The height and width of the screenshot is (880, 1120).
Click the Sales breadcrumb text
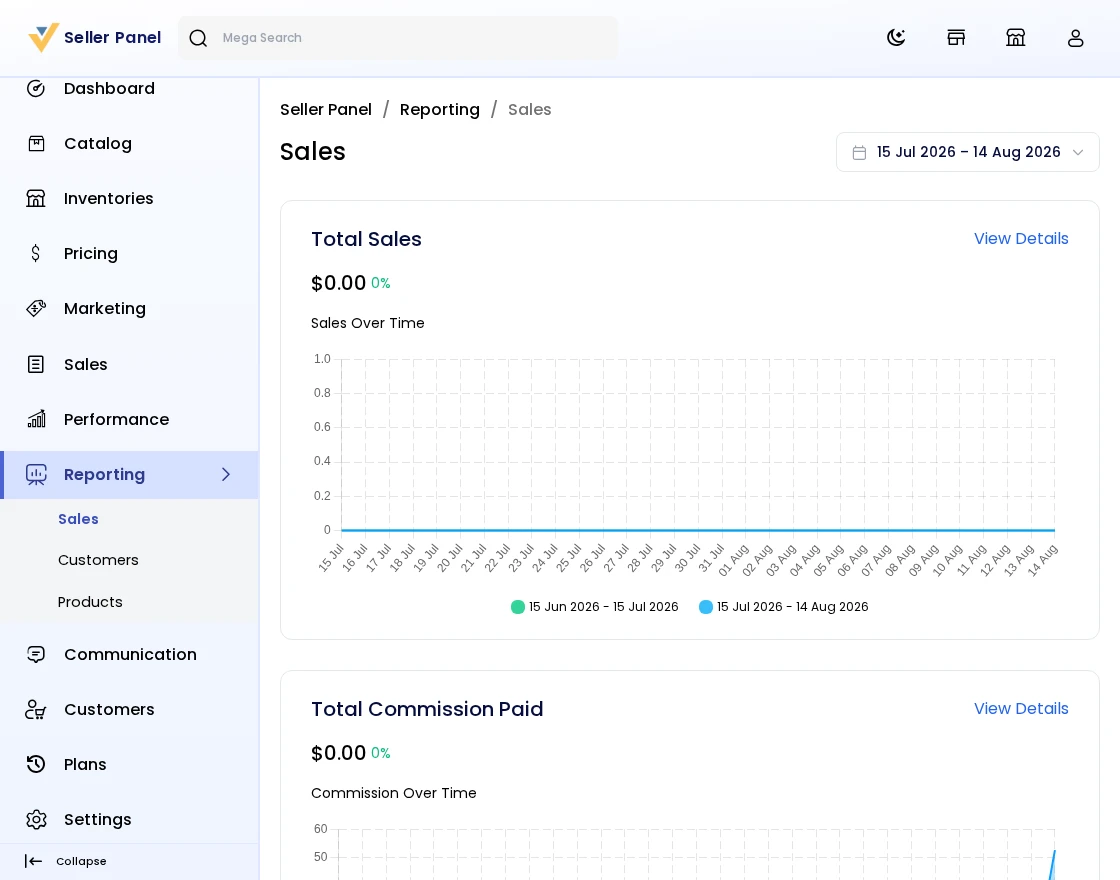click(x=529, y=109)
